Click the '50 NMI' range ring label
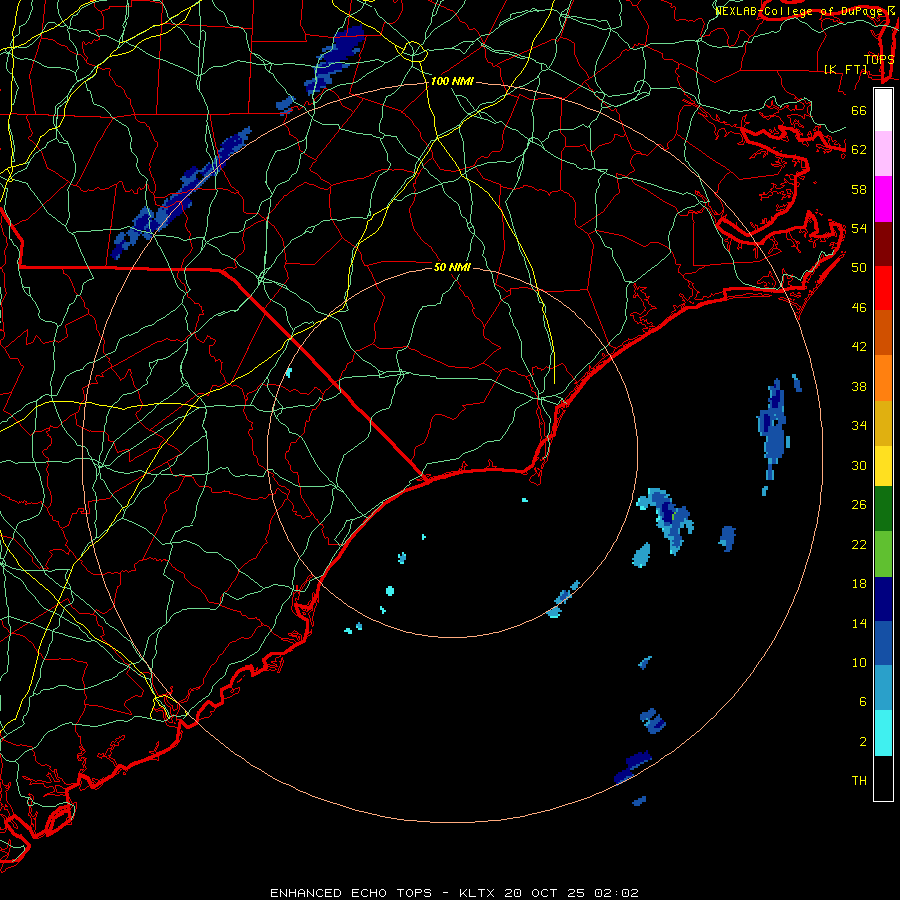Viewport: 900px width, 900px height. [452, 267]
